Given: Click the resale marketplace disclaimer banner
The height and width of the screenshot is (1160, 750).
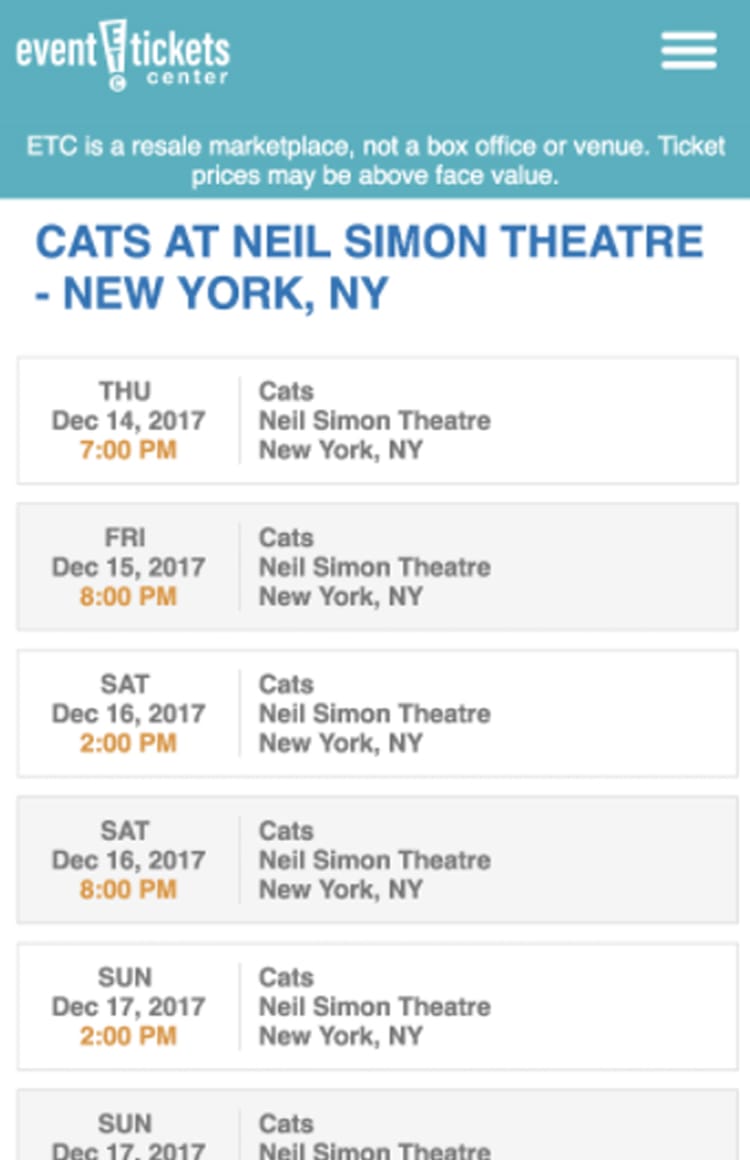Looking at the screenshot, I should [x=375, y=160].
